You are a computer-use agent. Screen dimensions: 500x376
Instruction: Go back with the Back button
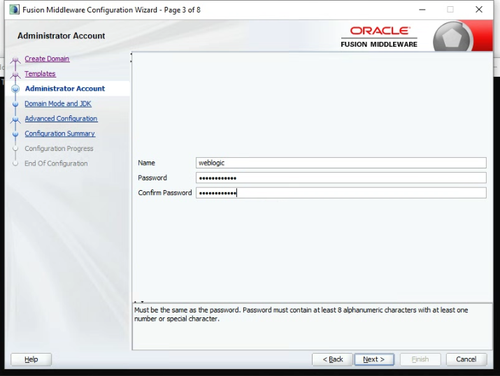332,359
